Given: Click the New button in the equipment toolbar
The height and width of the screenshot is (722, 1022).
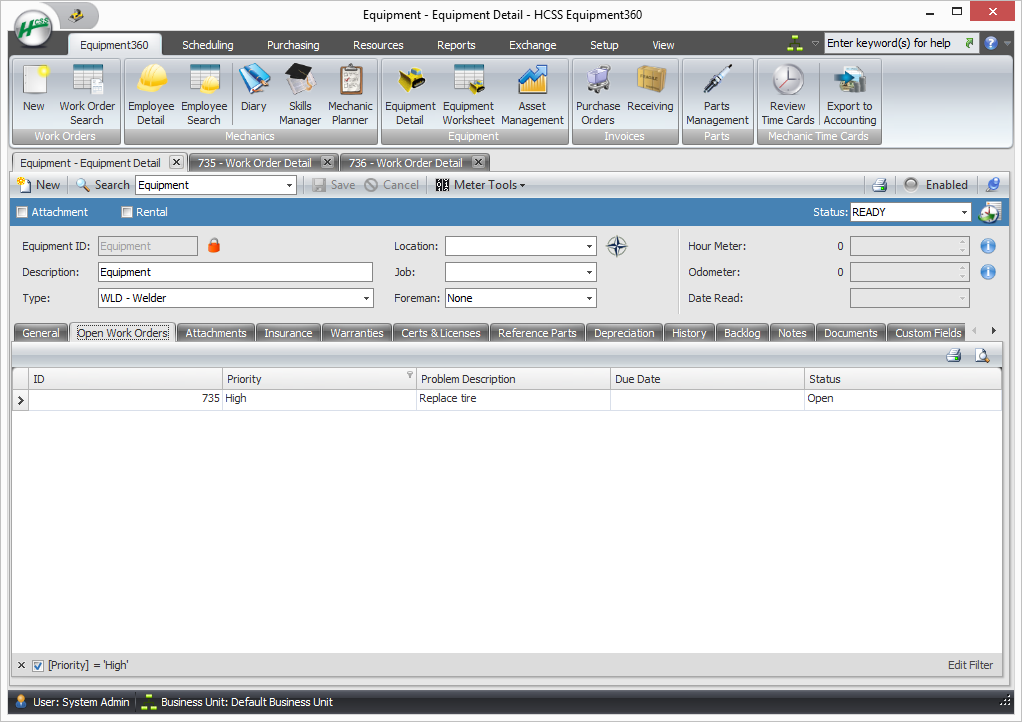Looking at the screenshot, I should point(39,185).
